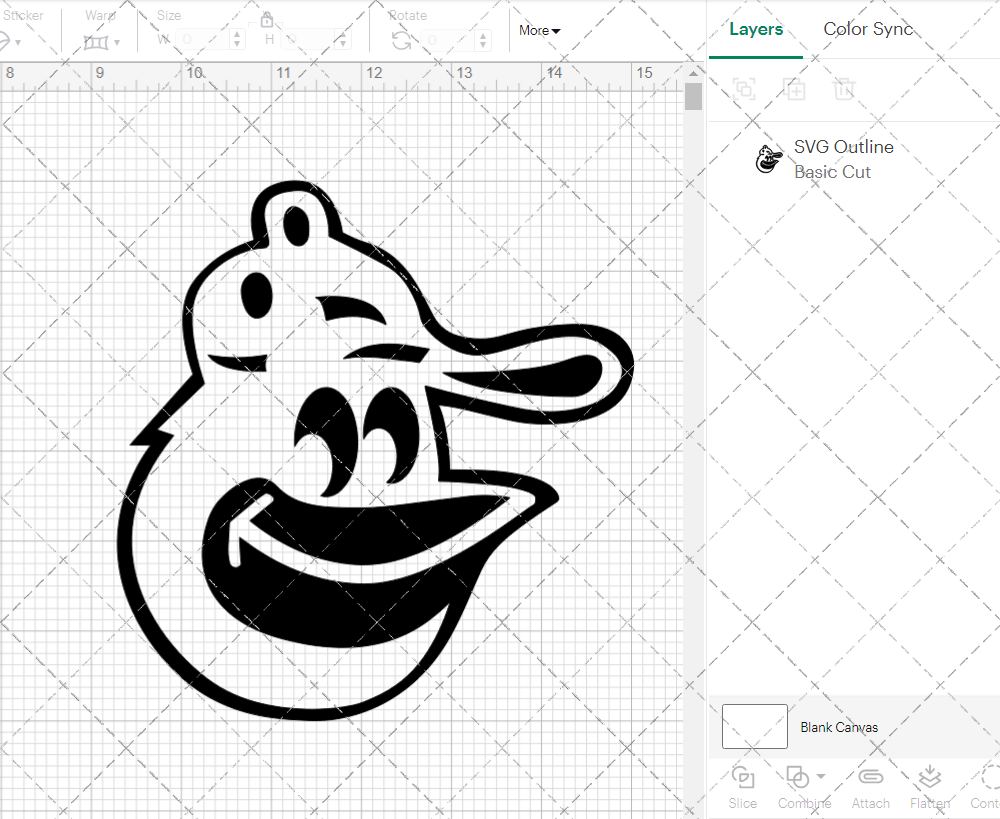
Task: Select the Layers tab
Action: point(756,29)
